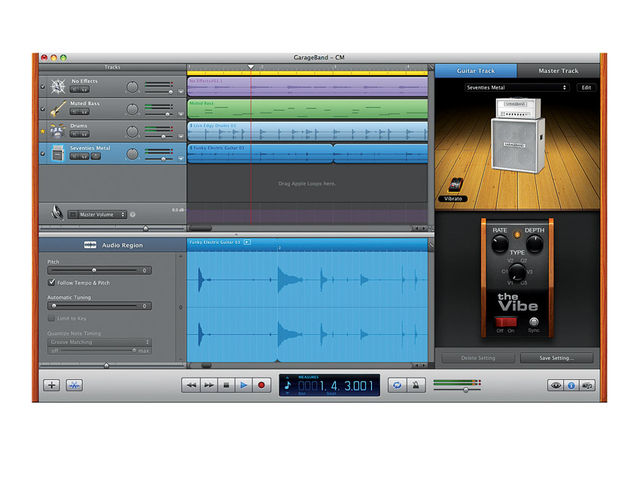Open the Master Volume dropdown
Viewport: 640px width, 480px height.
tap(98, 214)
